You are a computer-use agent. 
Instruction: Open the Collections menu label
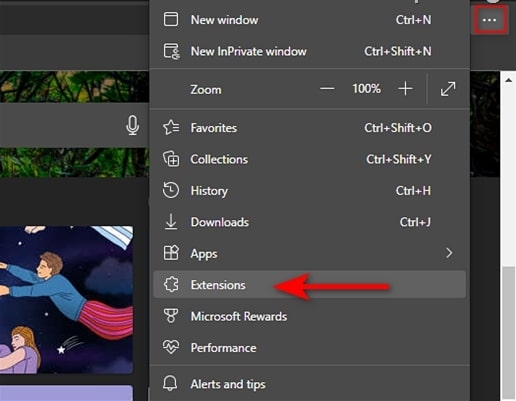(219, 159)
